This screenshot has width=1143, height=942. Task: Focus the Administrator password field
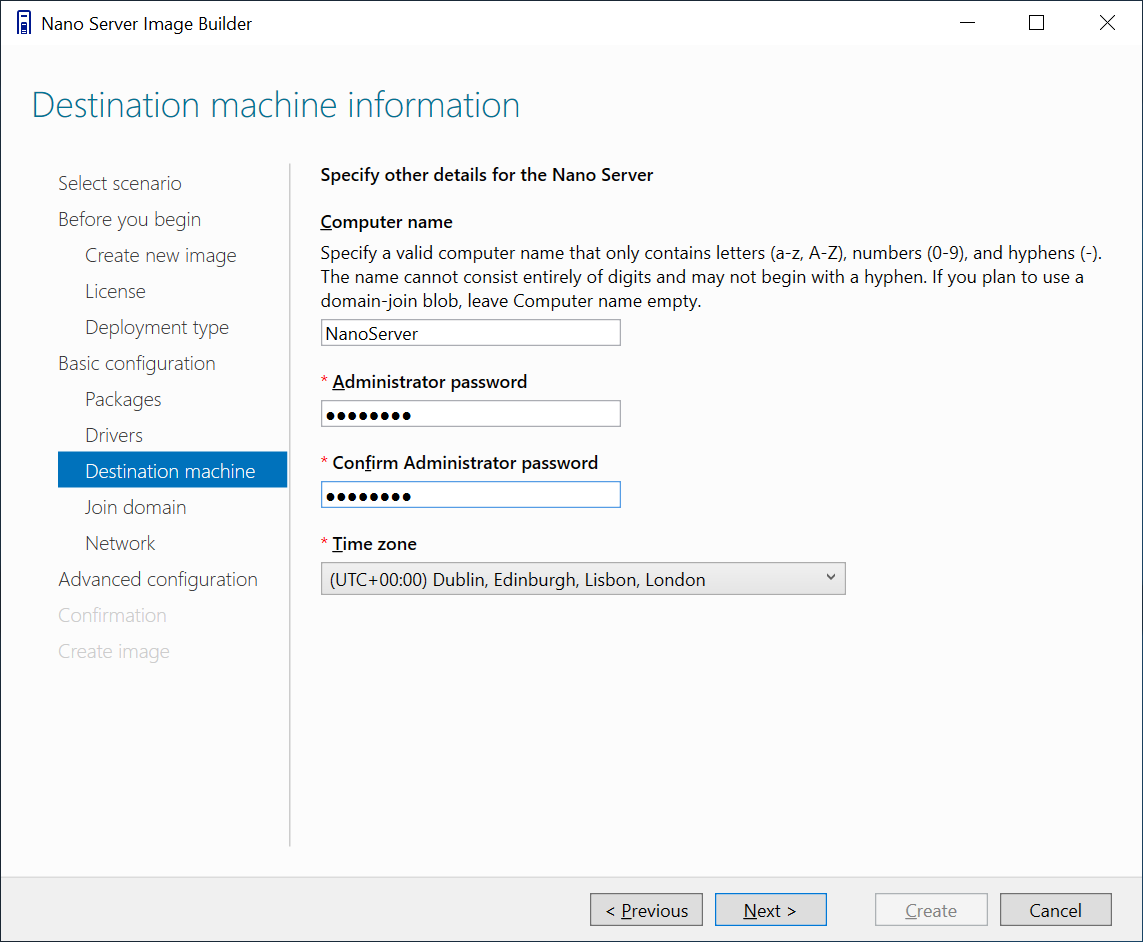click(470, 414)
